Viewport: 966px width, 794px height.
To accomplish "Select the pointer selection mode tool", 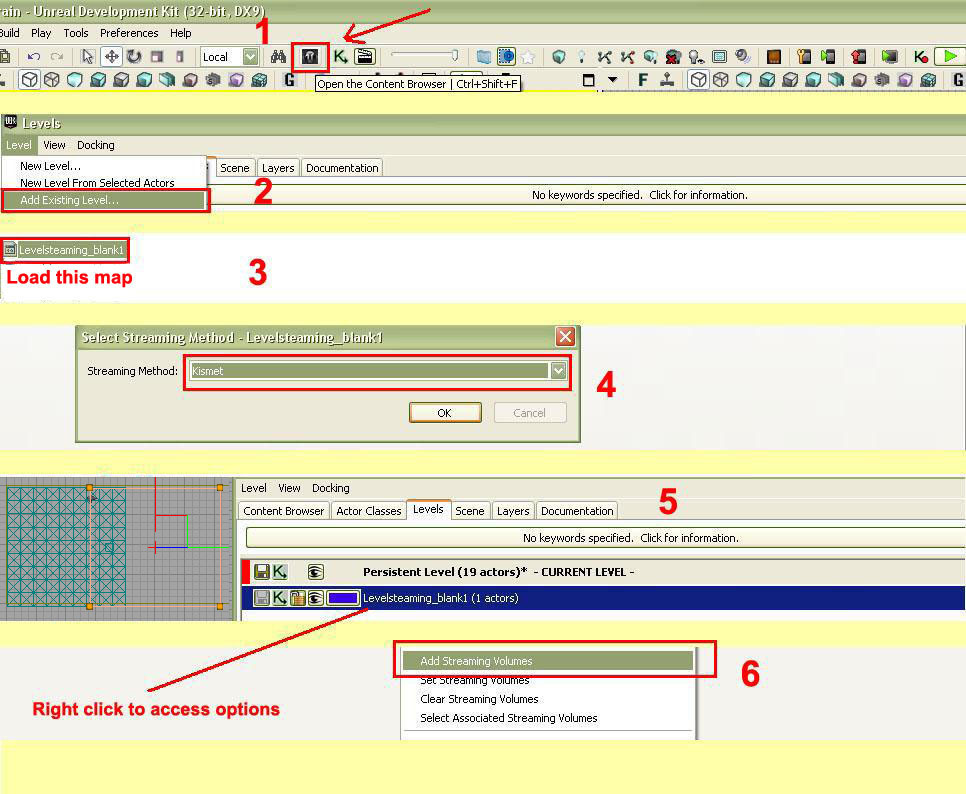I will [87, 57].
